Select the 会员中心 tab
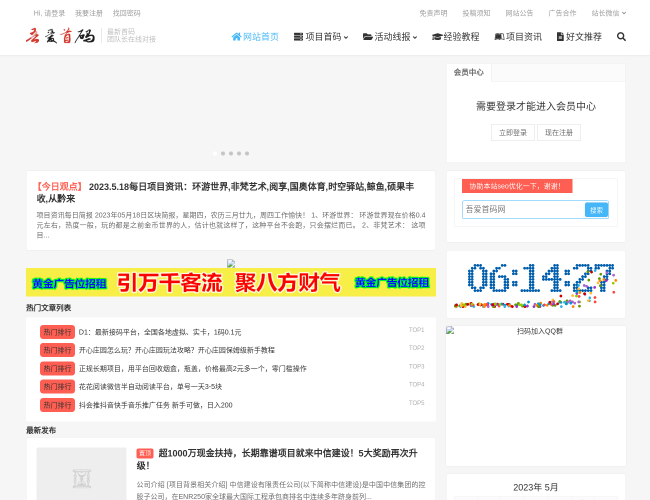Screen dimensions: 650x500 tap(469, 73)
